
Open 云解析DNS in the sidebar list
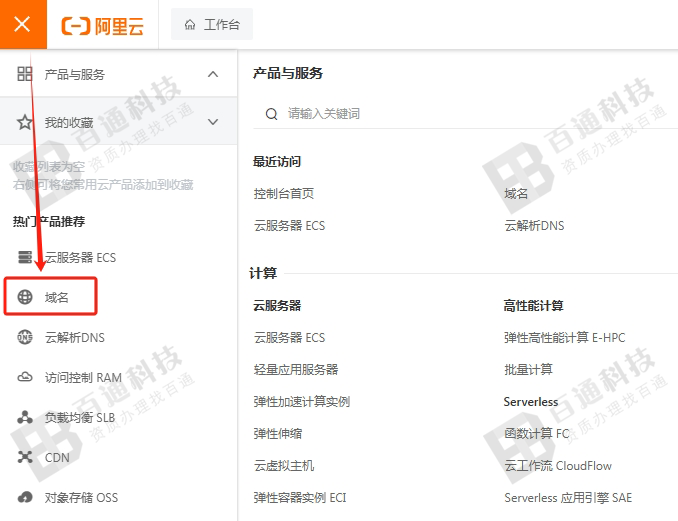pos(75,338)
